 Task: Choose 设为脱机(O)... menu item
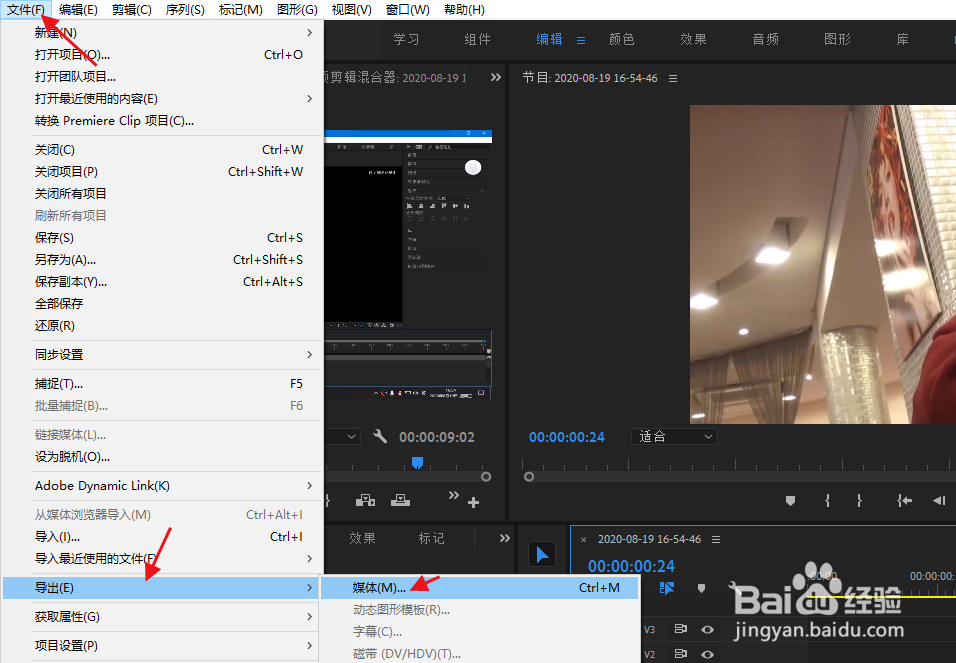point(162,457)
